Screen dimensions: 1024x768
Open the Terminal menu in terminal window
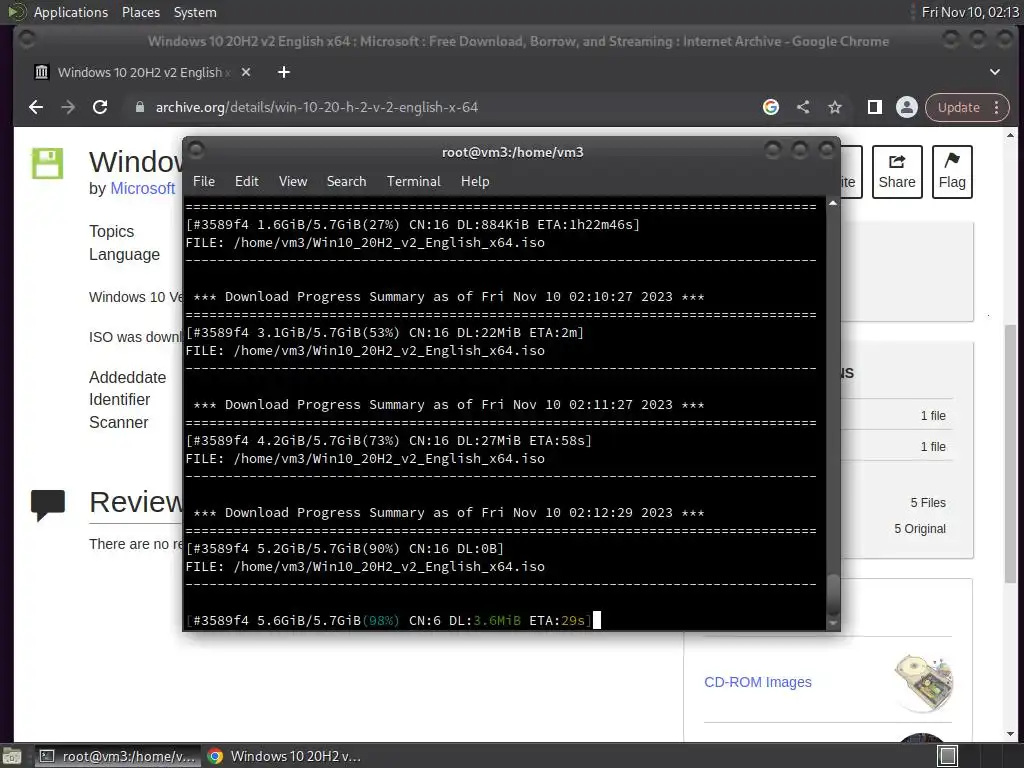(x=413, y=181)
